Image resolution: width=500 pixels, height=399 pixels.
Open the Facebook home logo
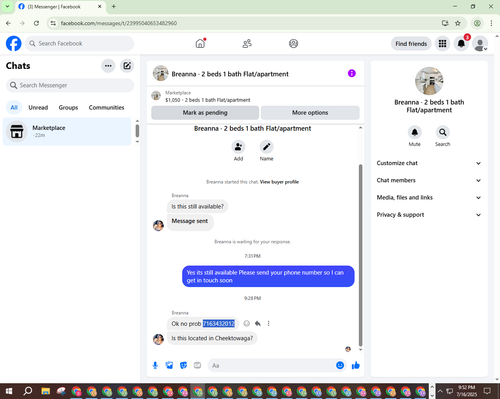[13, 43]
